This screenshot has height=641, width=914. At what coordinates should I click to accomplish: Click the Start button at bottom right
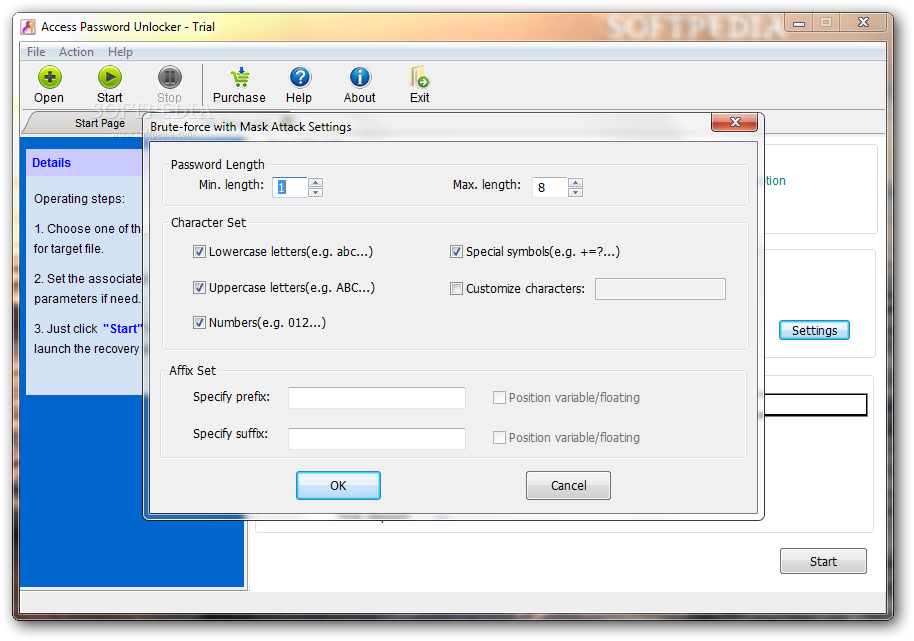click(823, 561)
